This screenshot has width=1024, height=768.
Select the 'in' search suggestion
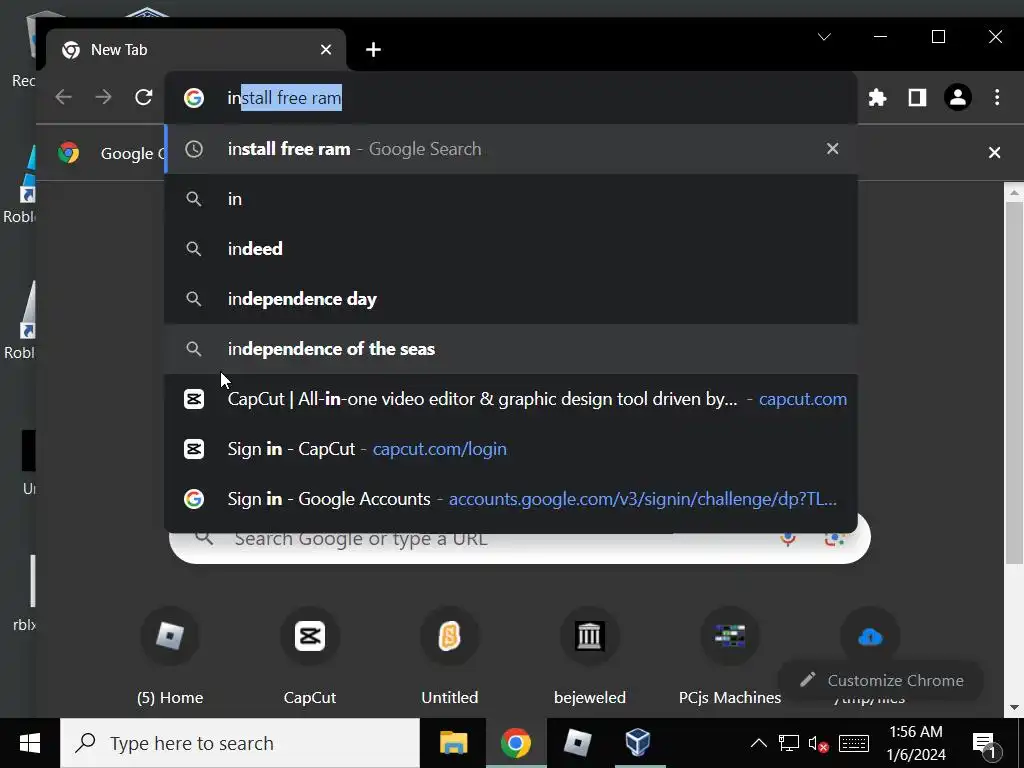click(x=511, y=199)
